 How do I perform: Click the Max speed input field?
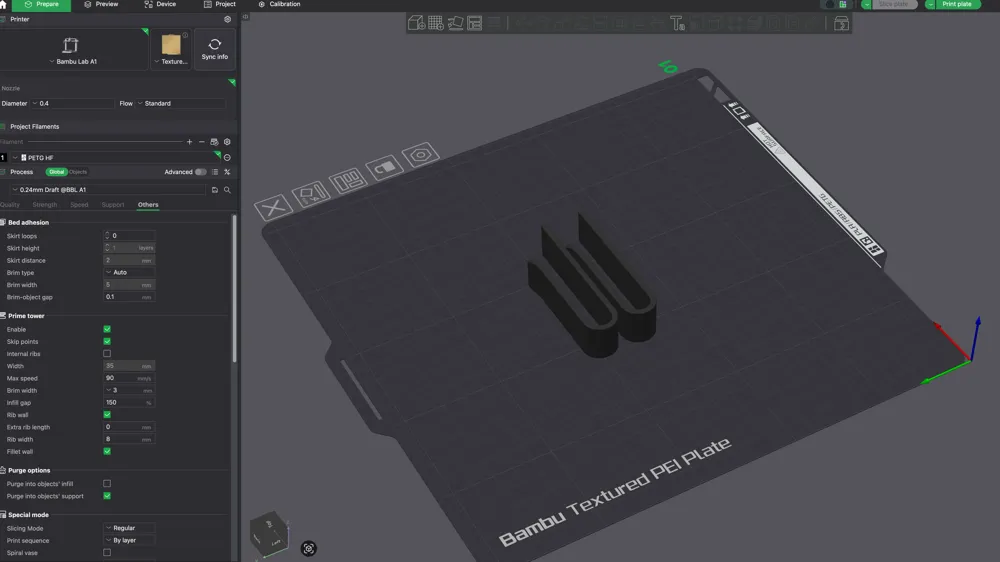tap(129, 378)
